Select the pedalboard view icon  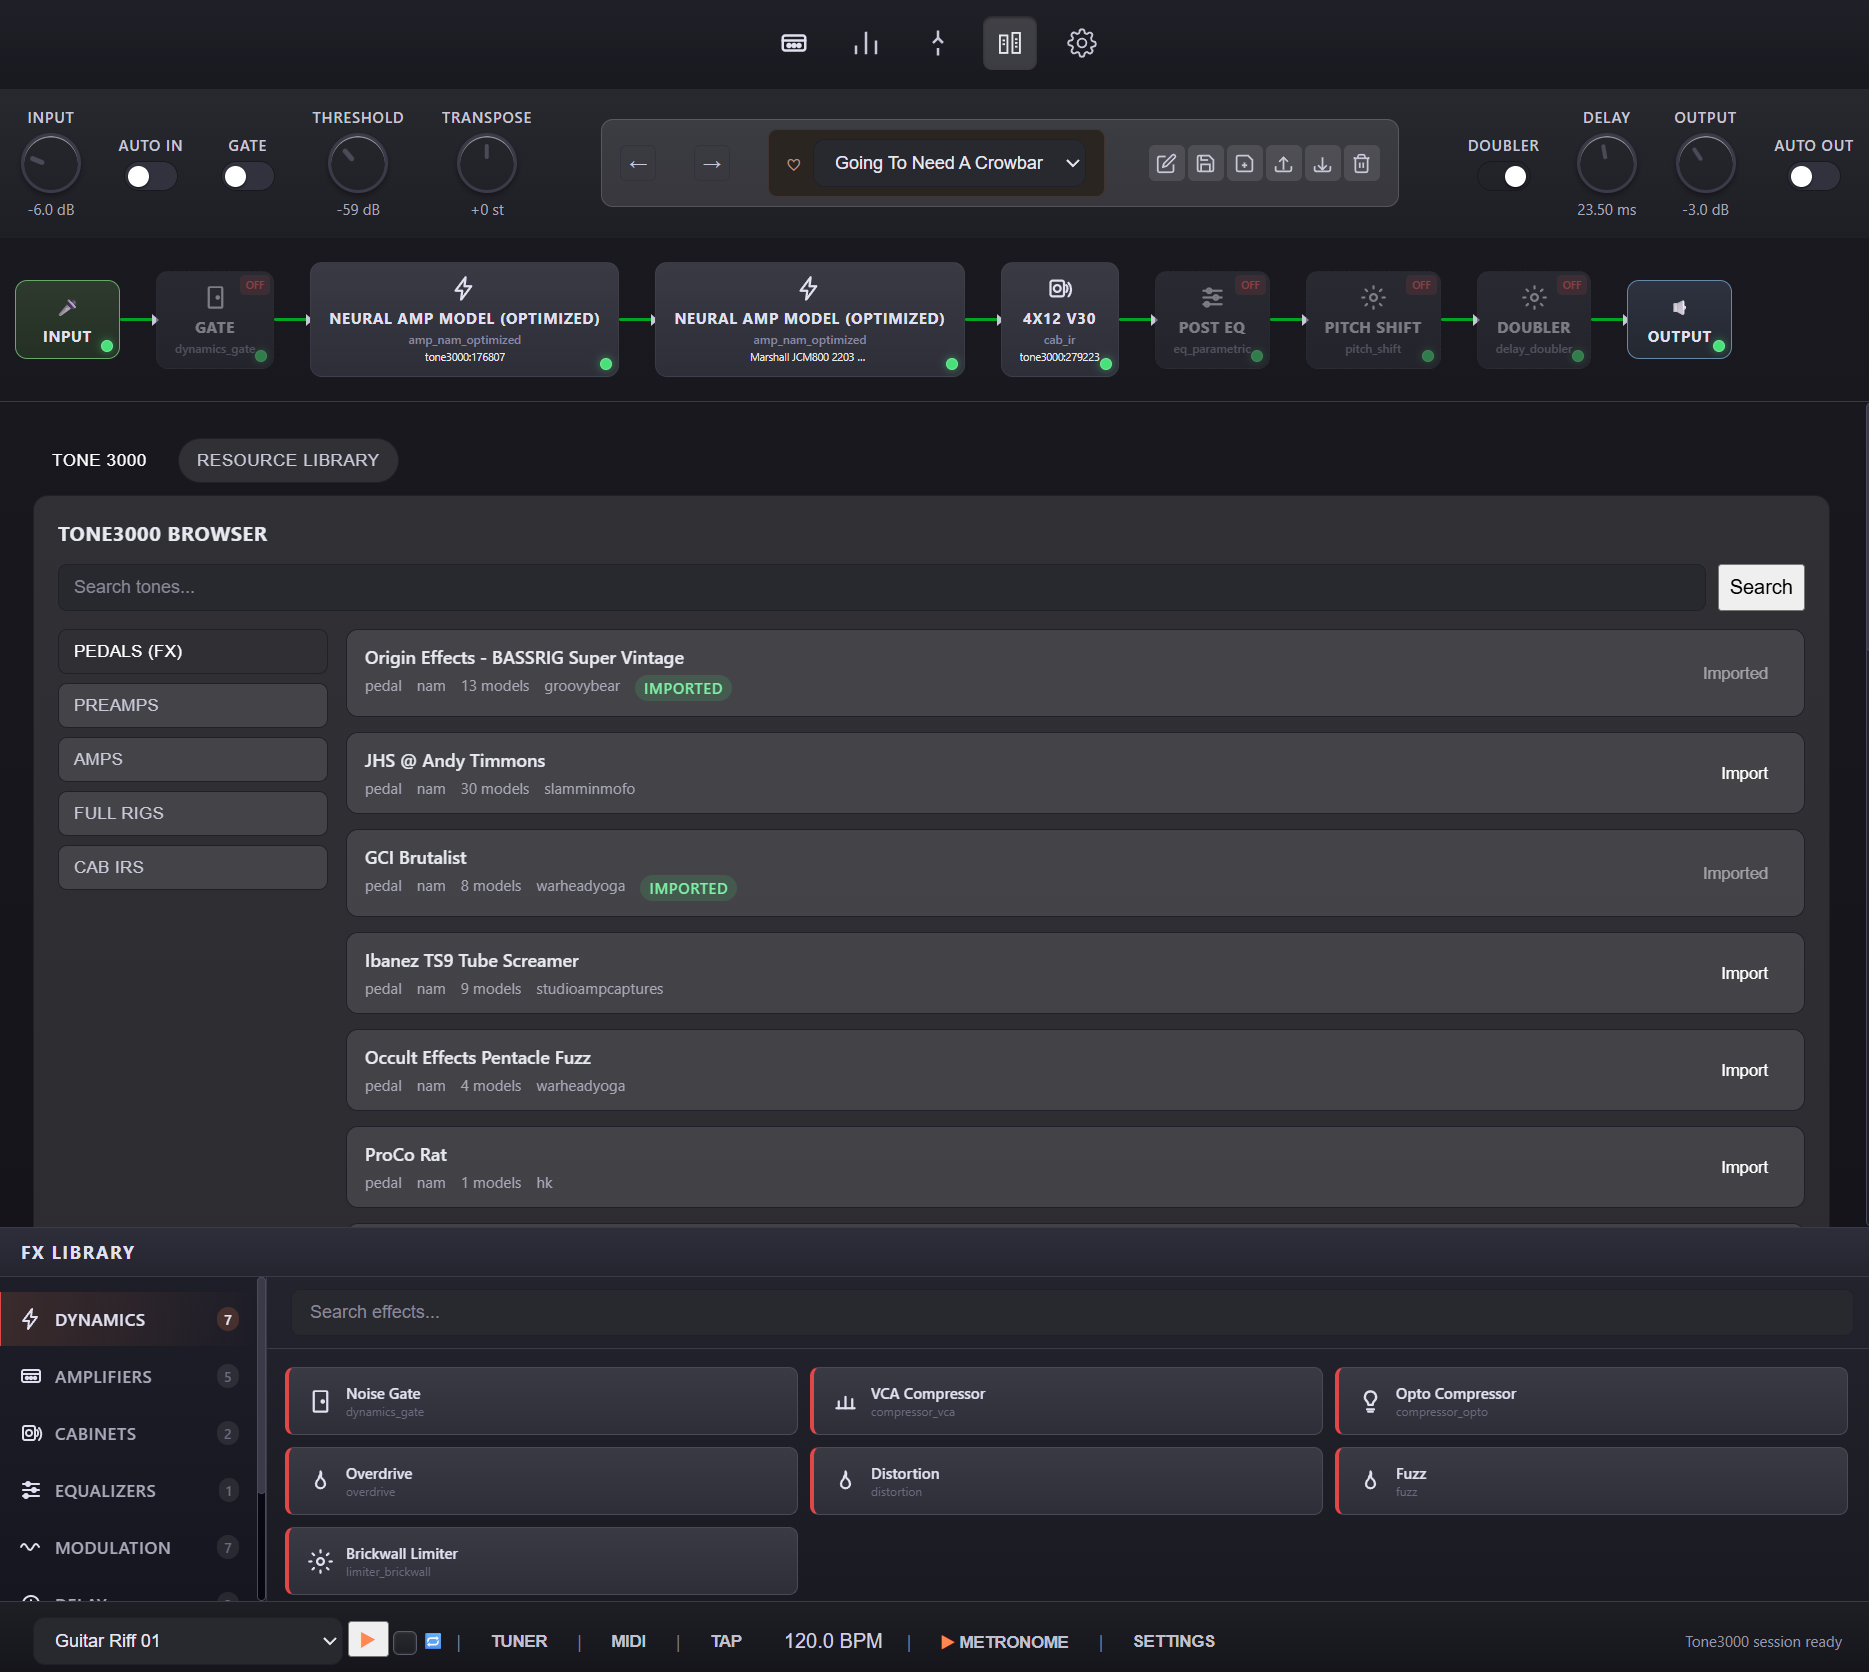(1009, 43)
